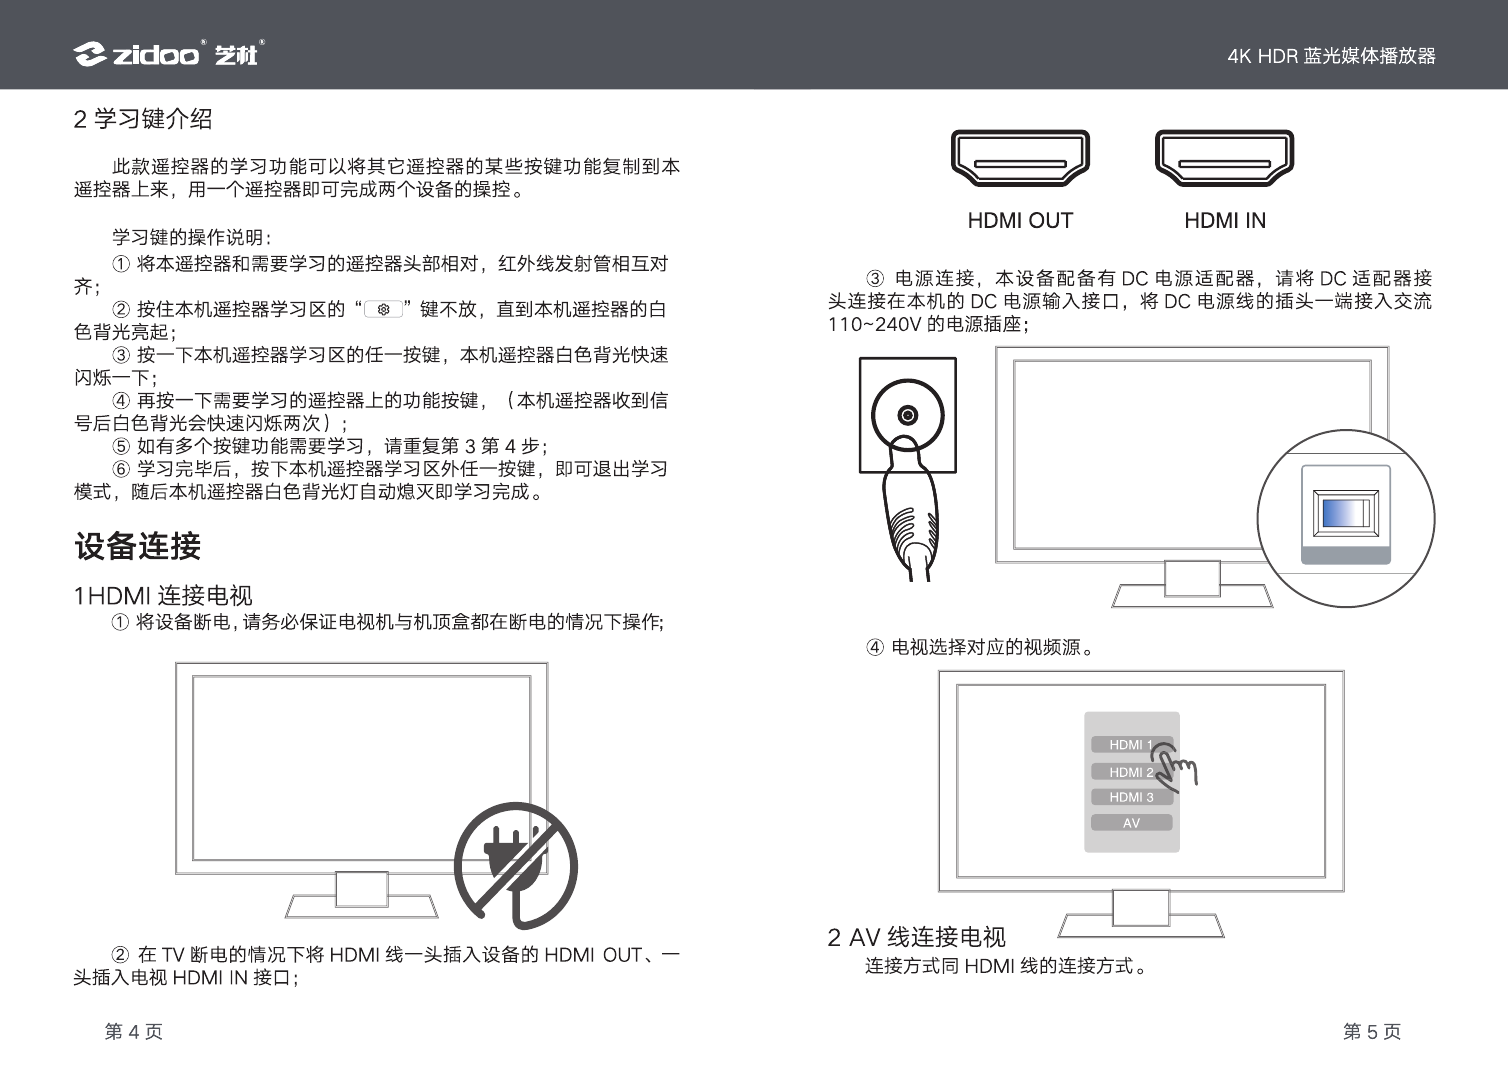Select HDMI 2 in the TV source menu
Screen dimensions: 1508x1083
point(1131,772)
